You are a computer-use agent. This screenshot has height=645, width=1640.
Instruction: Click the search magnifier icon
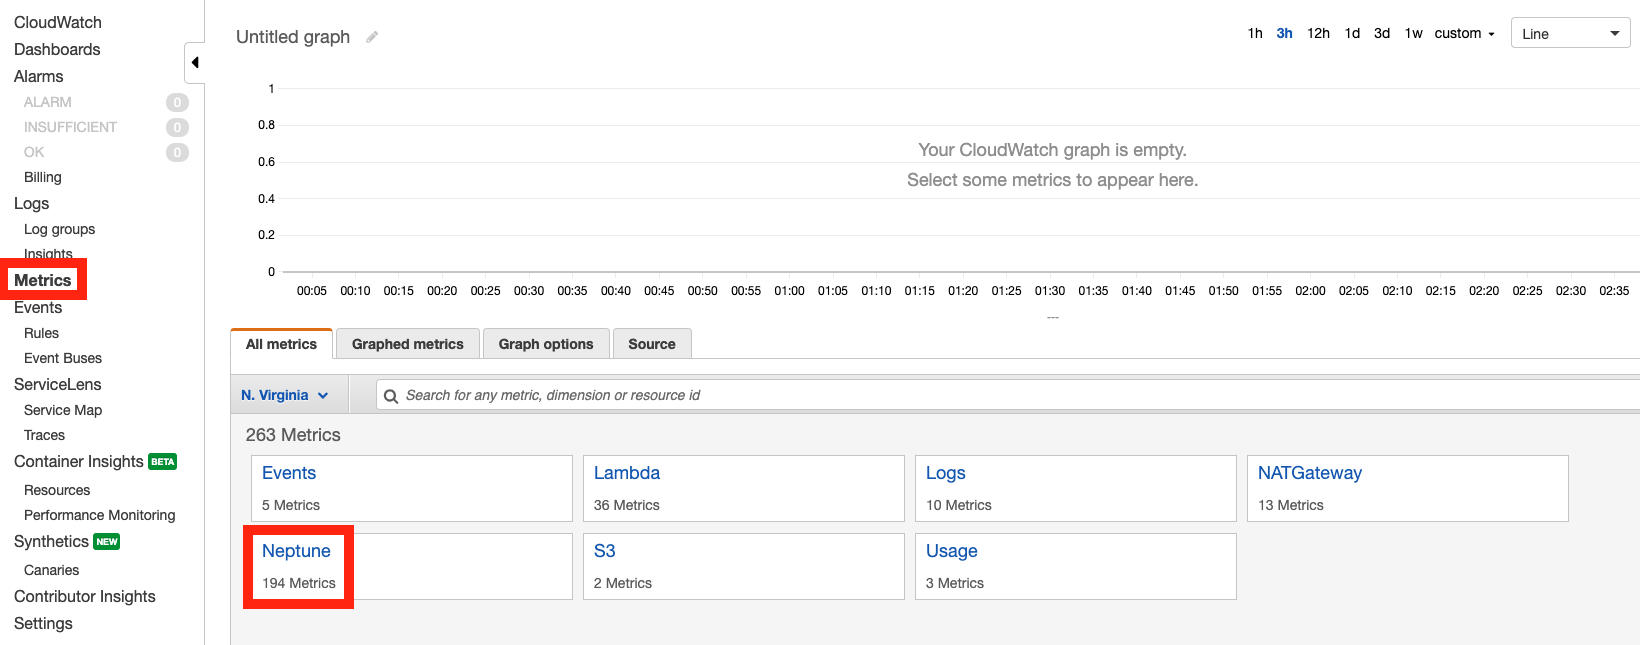391,396
